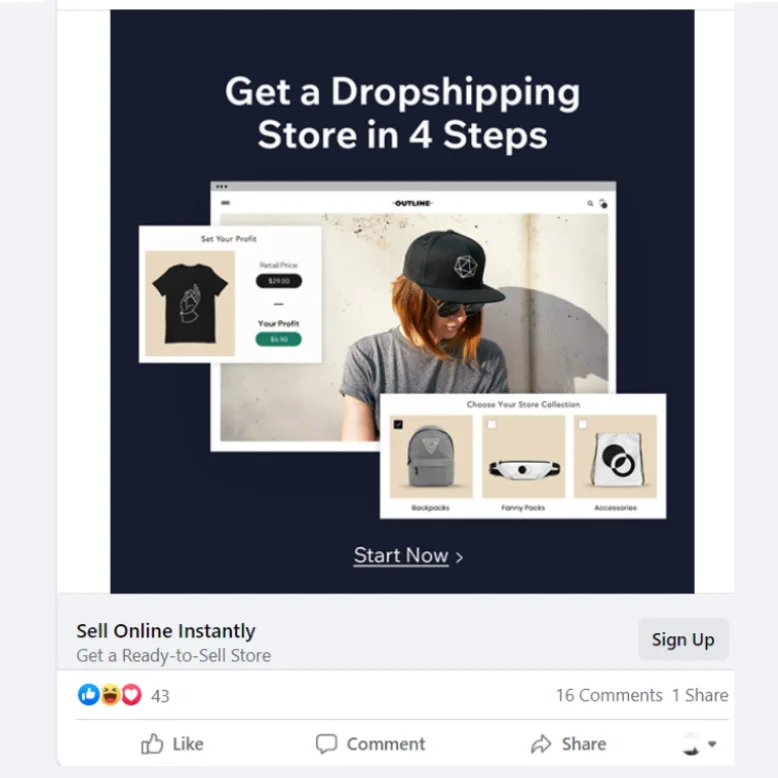Click the speech bubble Comment icon
Screen dimensions: 778x778
tap(326, 744)
